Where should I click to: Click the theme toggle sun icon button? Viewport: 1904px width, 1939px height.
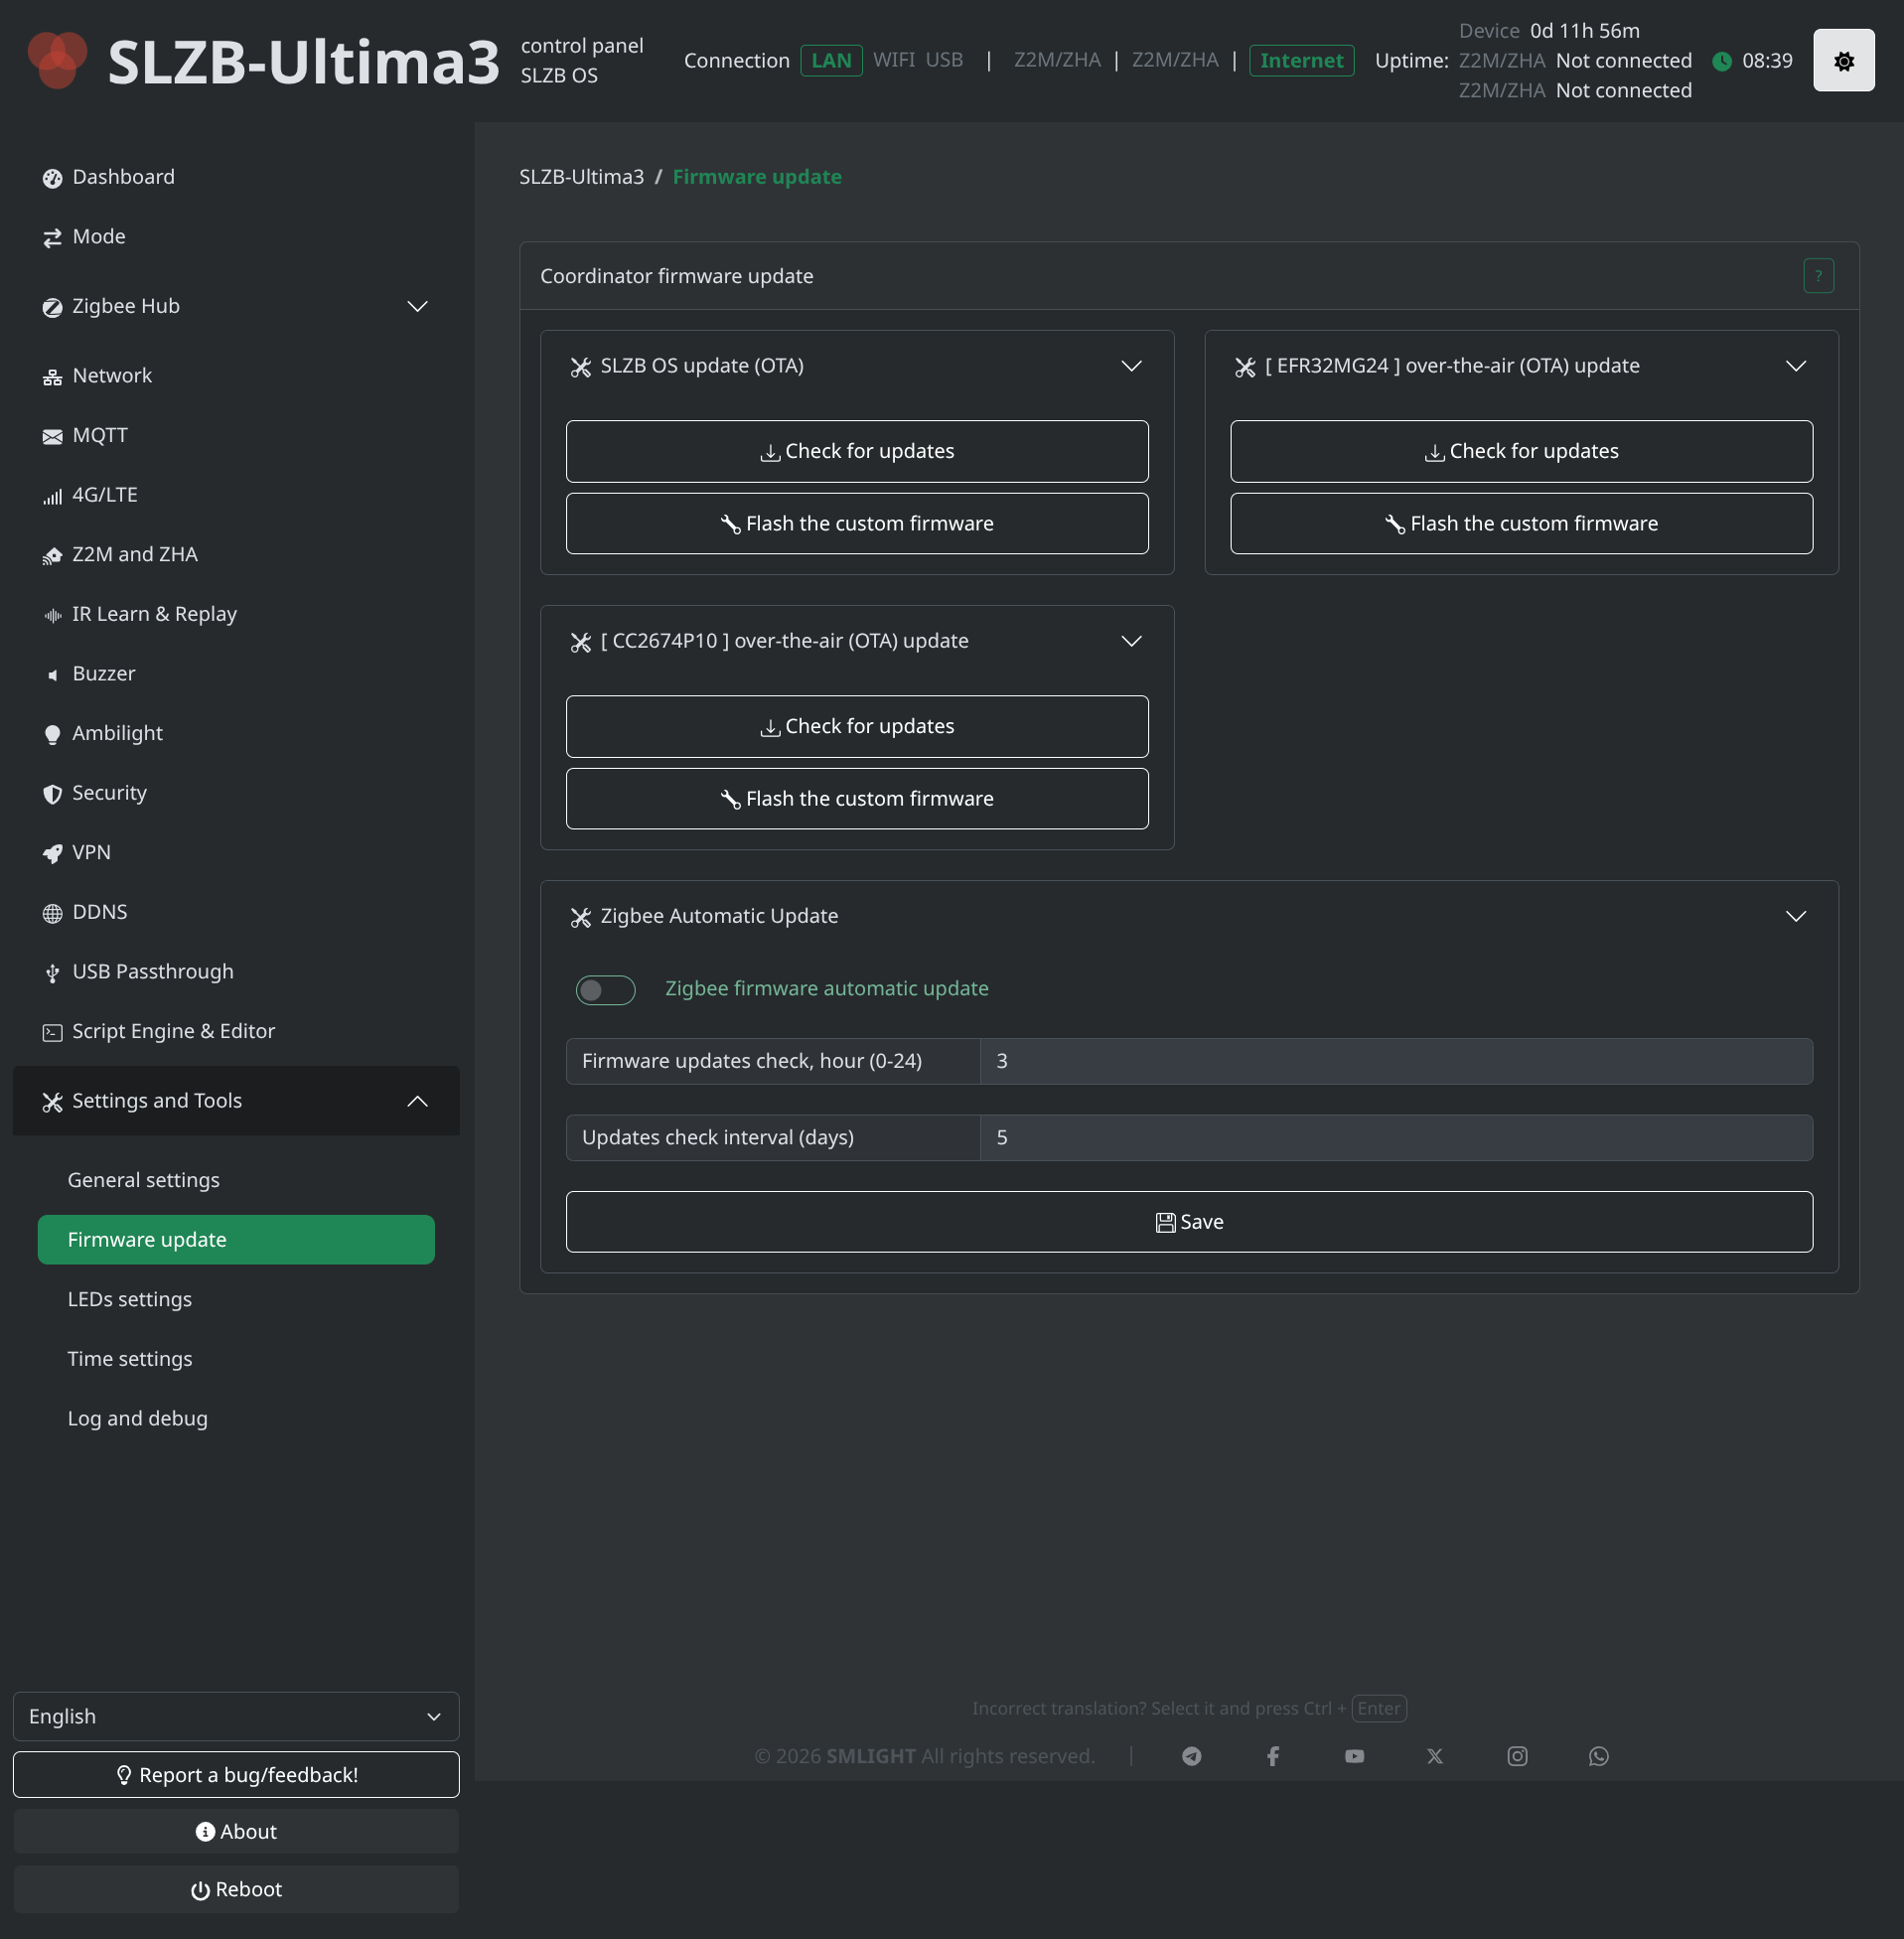(x=1843, y=61)
